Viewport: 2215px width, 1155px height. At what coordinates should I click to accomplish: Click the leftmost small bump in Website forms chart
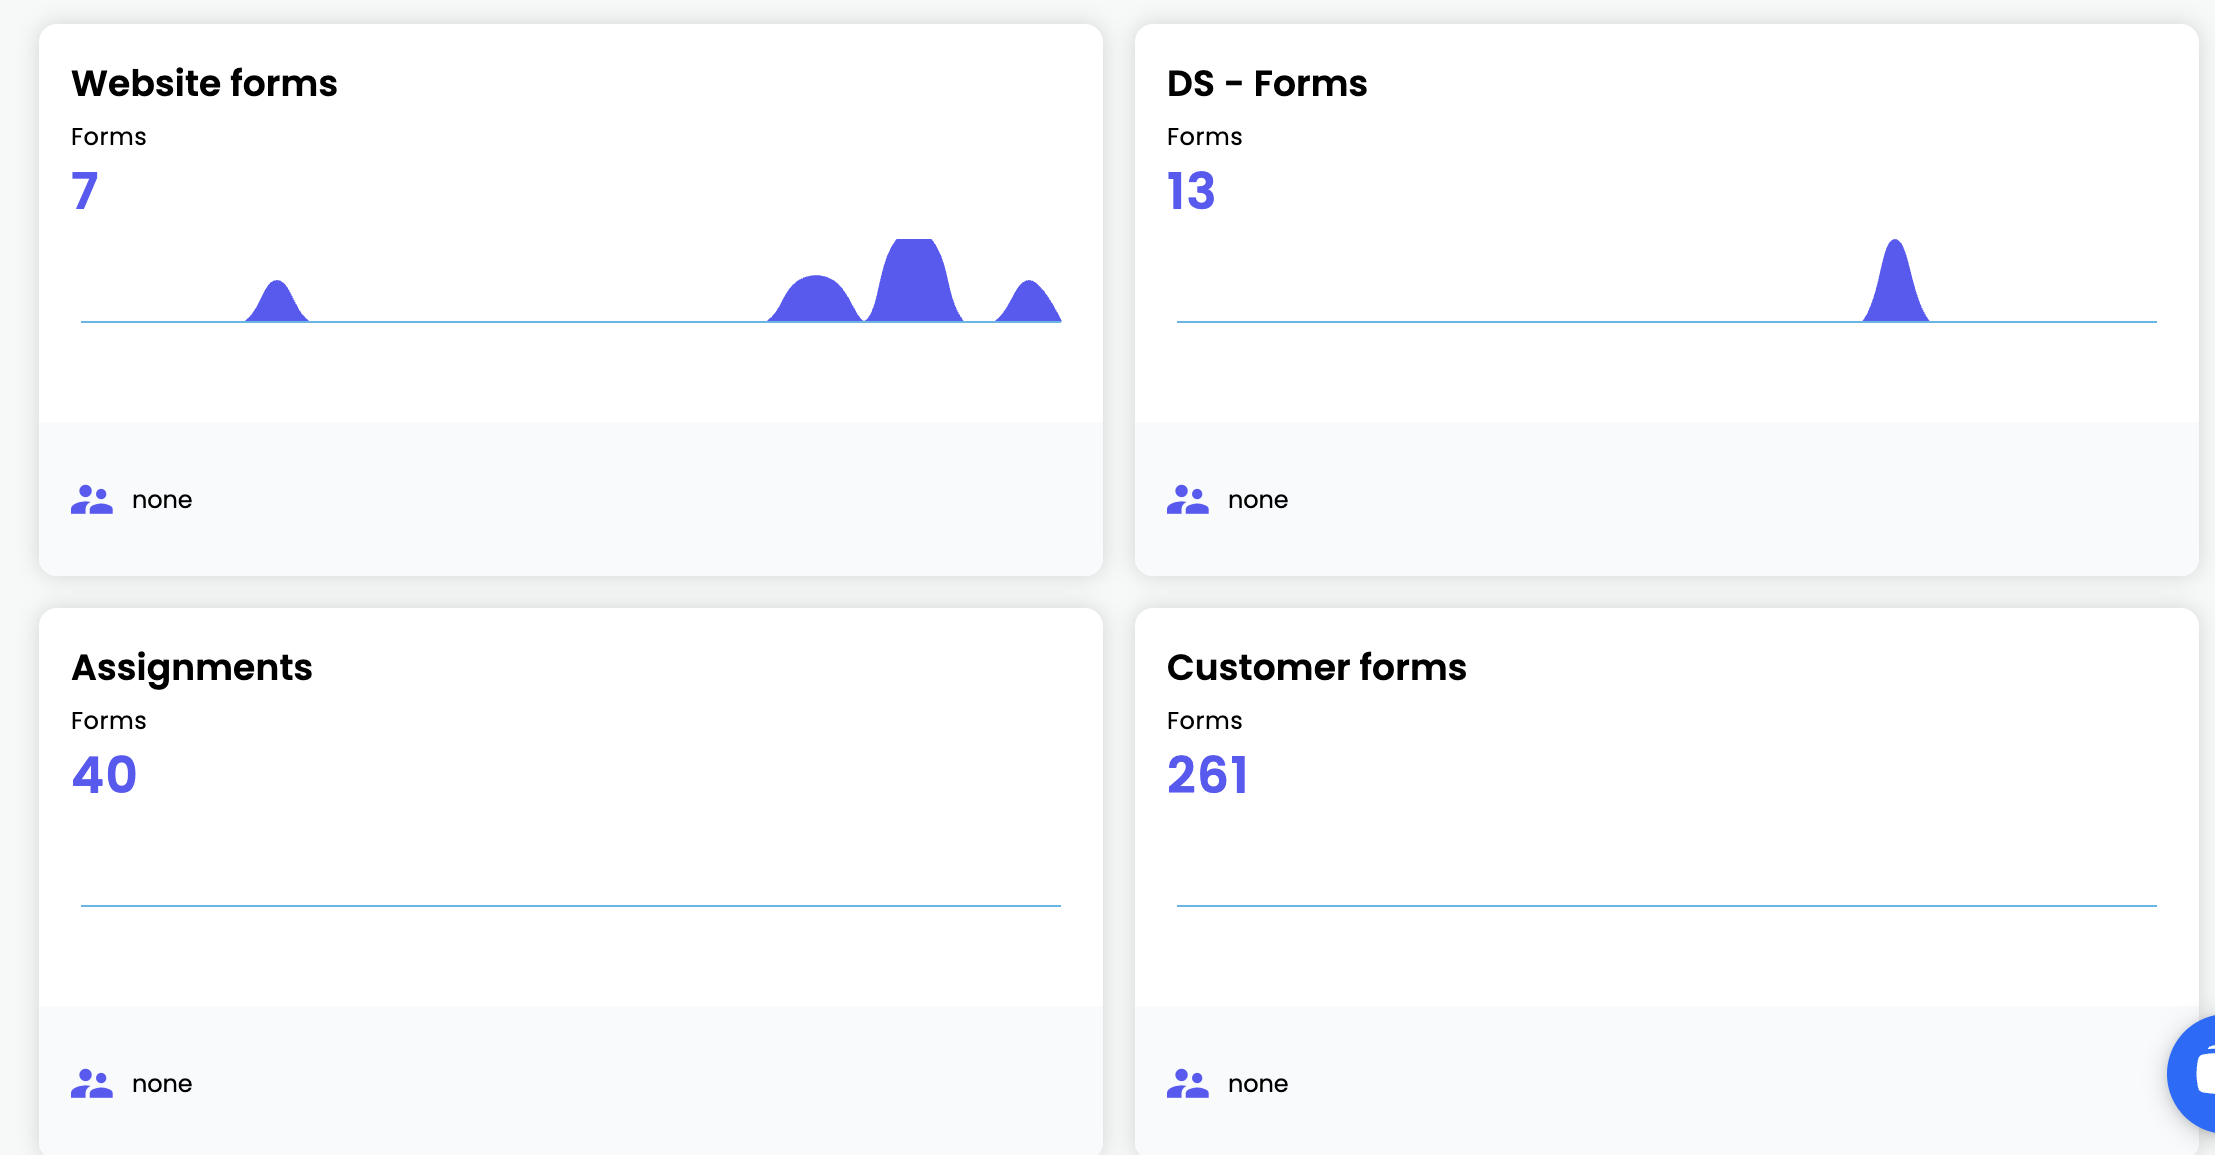(x=277, y=303)
